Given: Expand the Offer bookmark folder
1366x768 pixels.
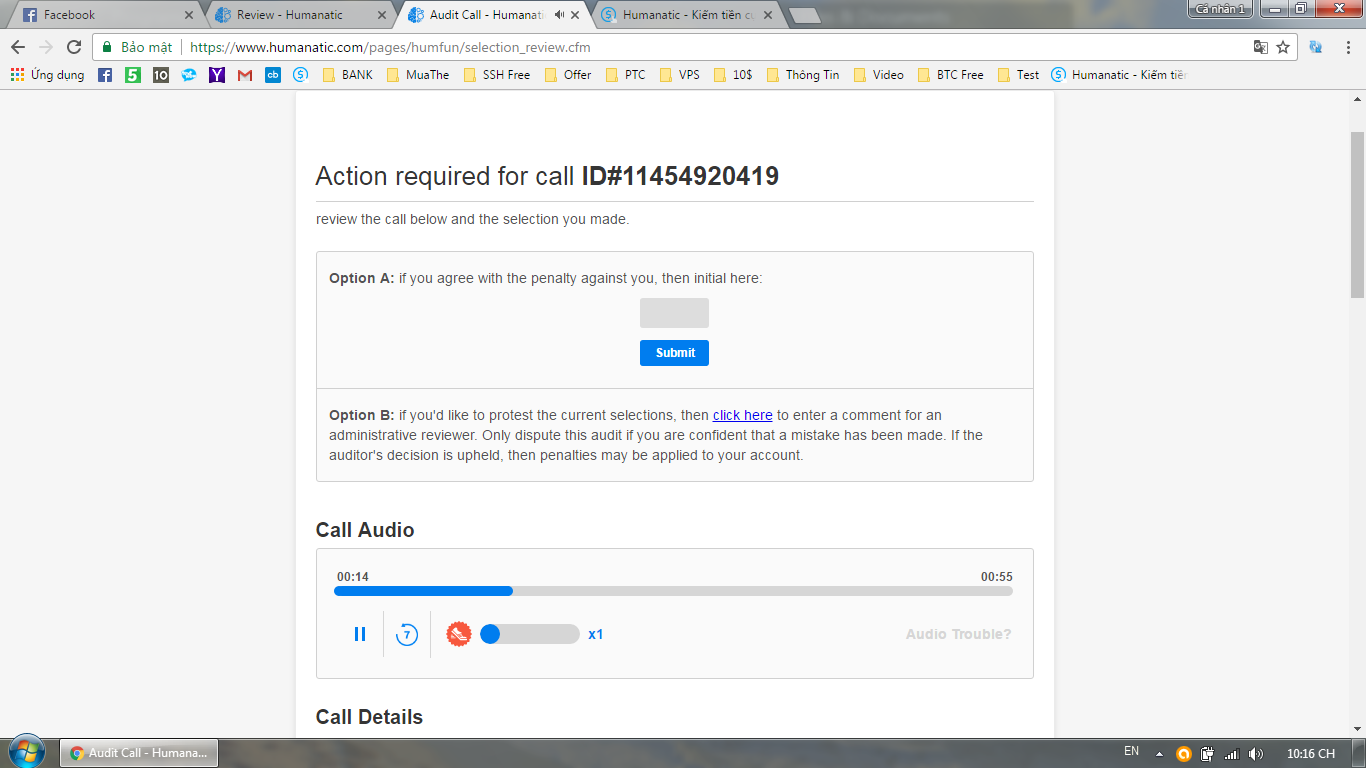Looking at the screenshot, I should click(568, 75).
